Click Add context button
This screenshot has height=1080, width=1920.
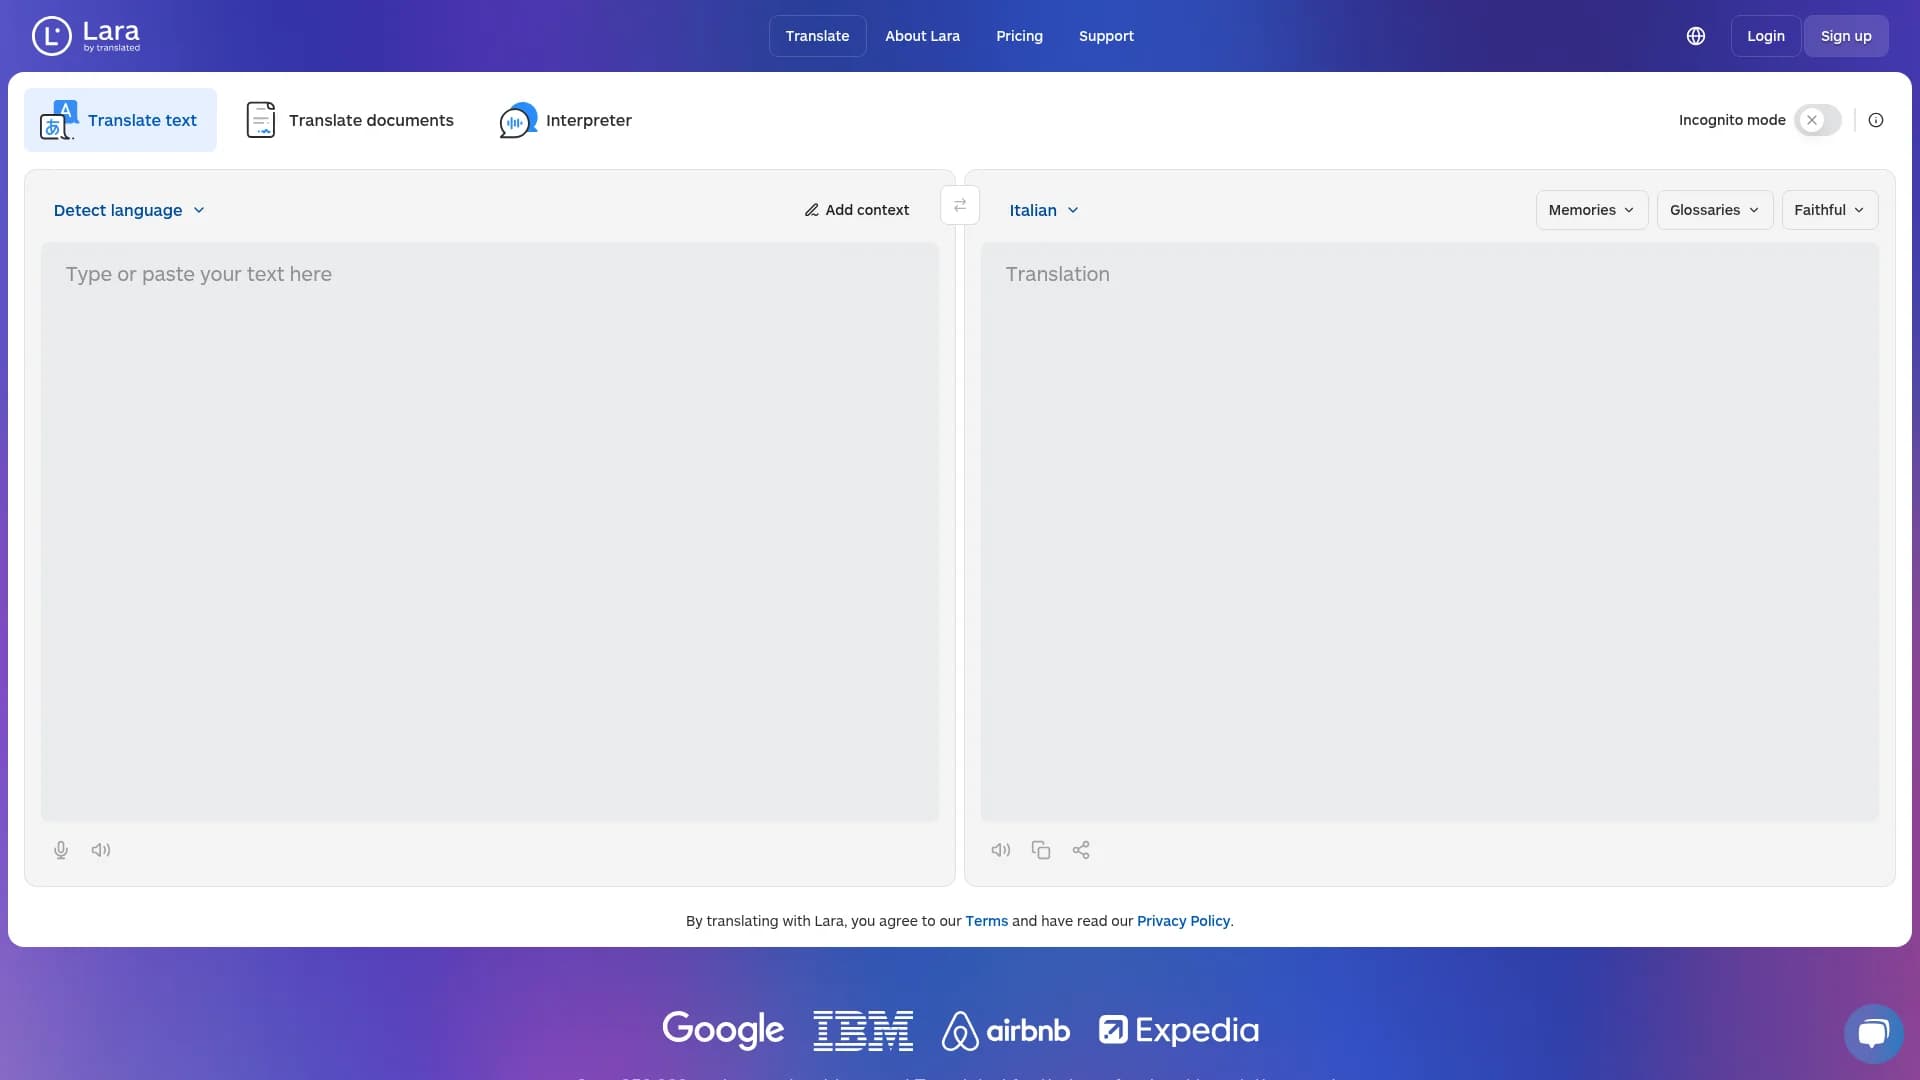pos(857,210)
